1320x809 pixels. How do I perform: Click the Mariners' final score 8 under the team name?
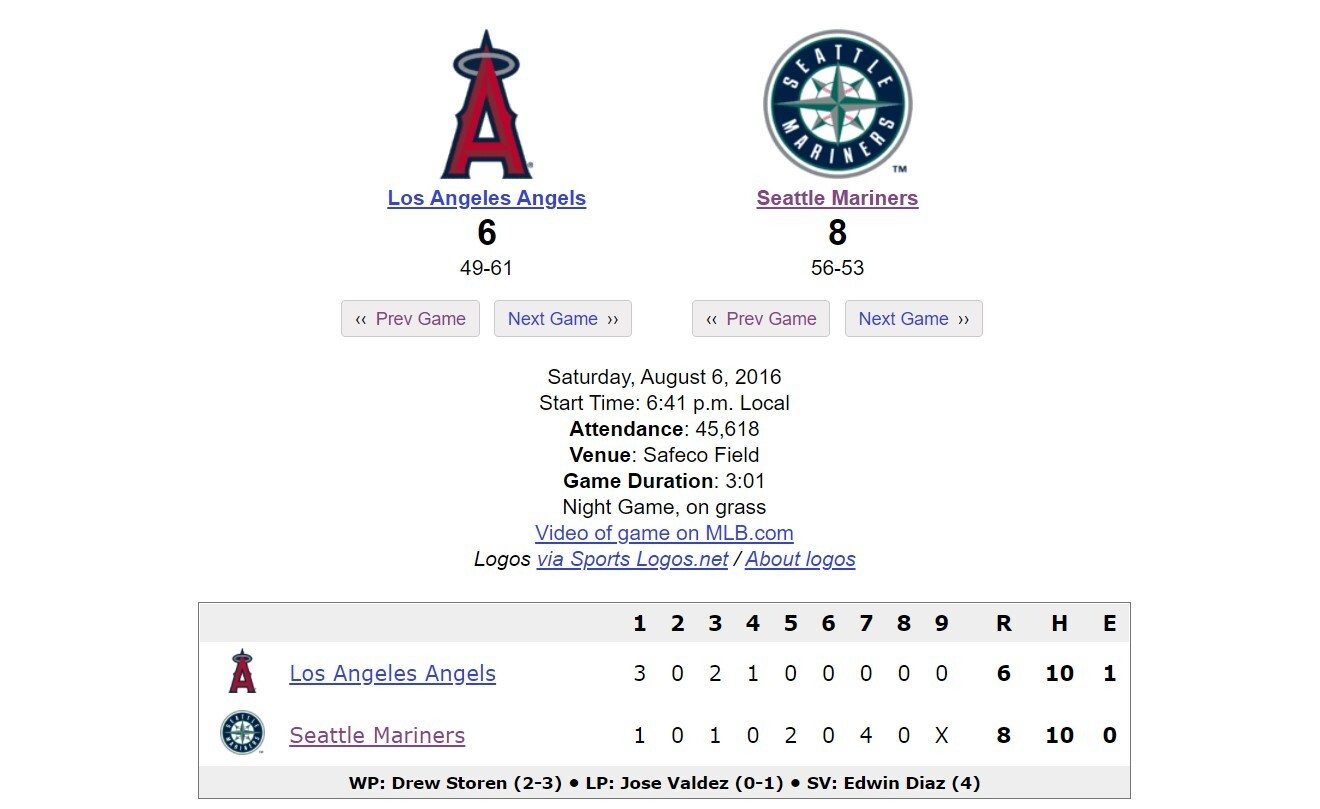pyautogui.click(x=838, y=233)
